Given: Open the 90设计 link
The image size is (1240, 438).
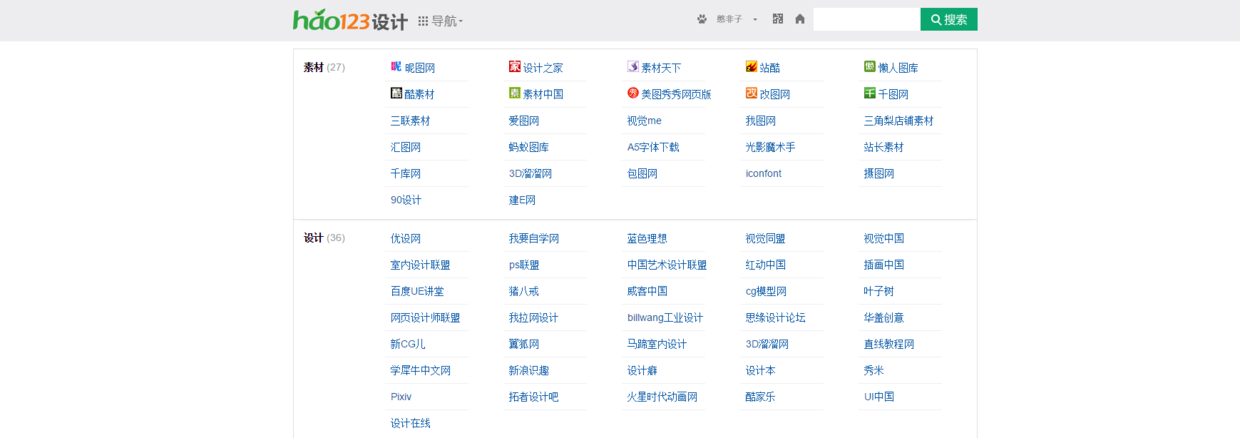Looking at the screenshot, I should click(x=406, y=200).
